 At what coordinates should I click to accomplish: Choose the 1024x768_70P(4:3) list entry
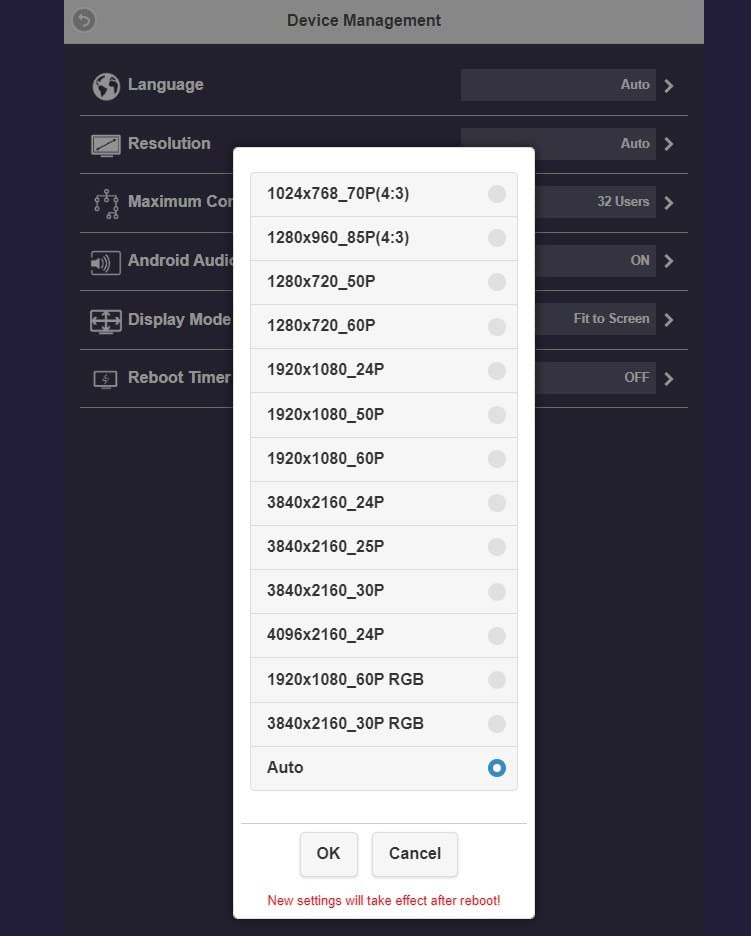pos(383,194)
